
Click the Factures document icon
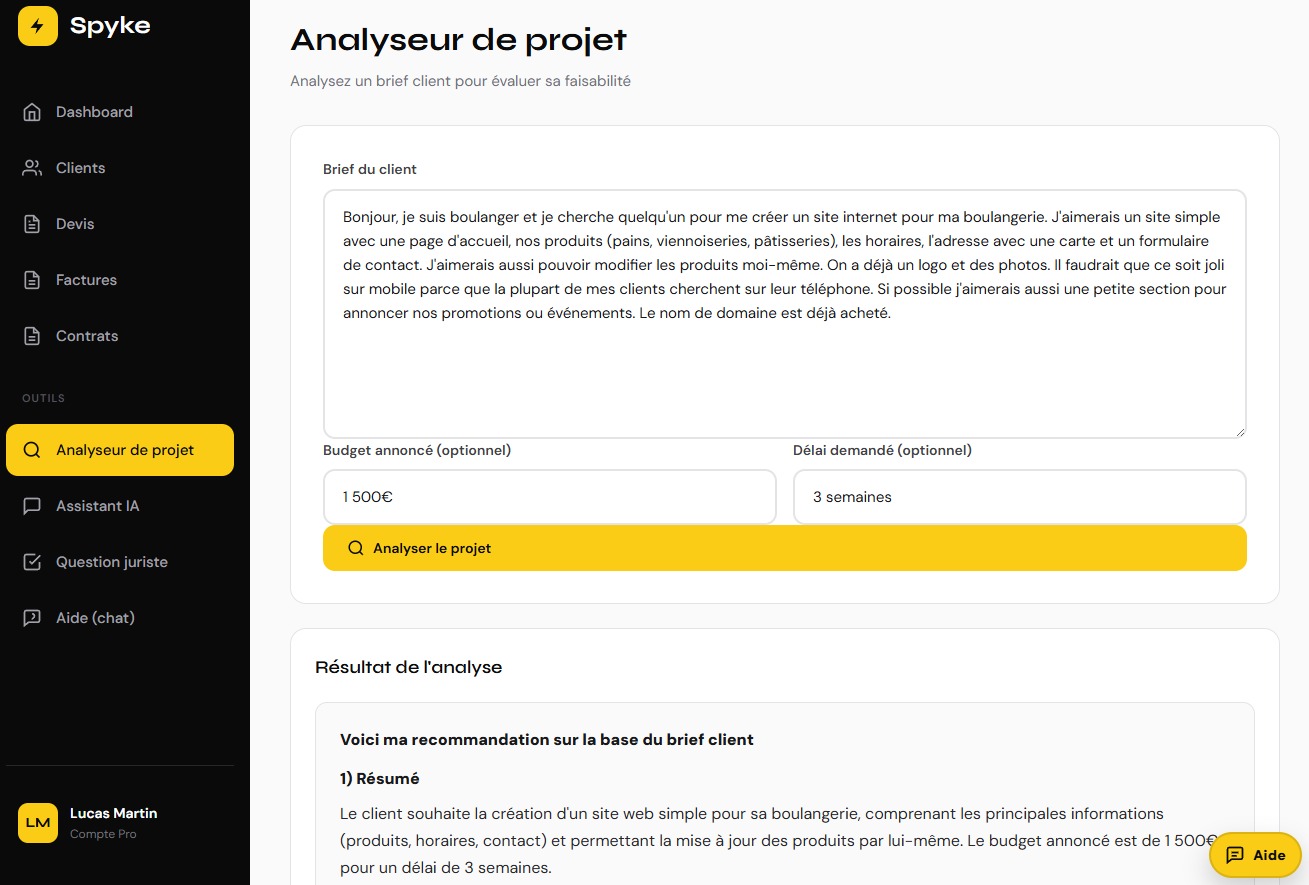pos(32,280)
